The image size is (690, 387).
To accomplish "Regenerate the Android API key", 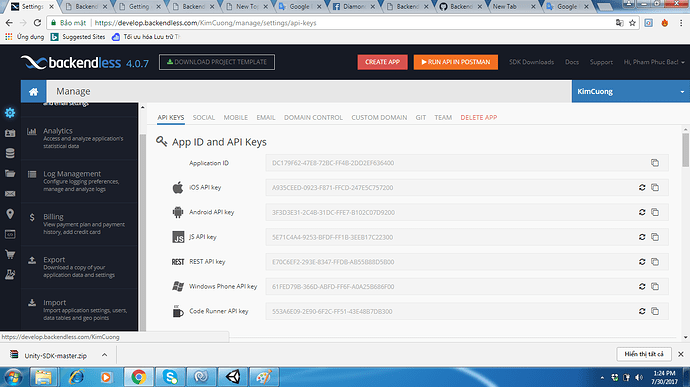I will (642, 212).
